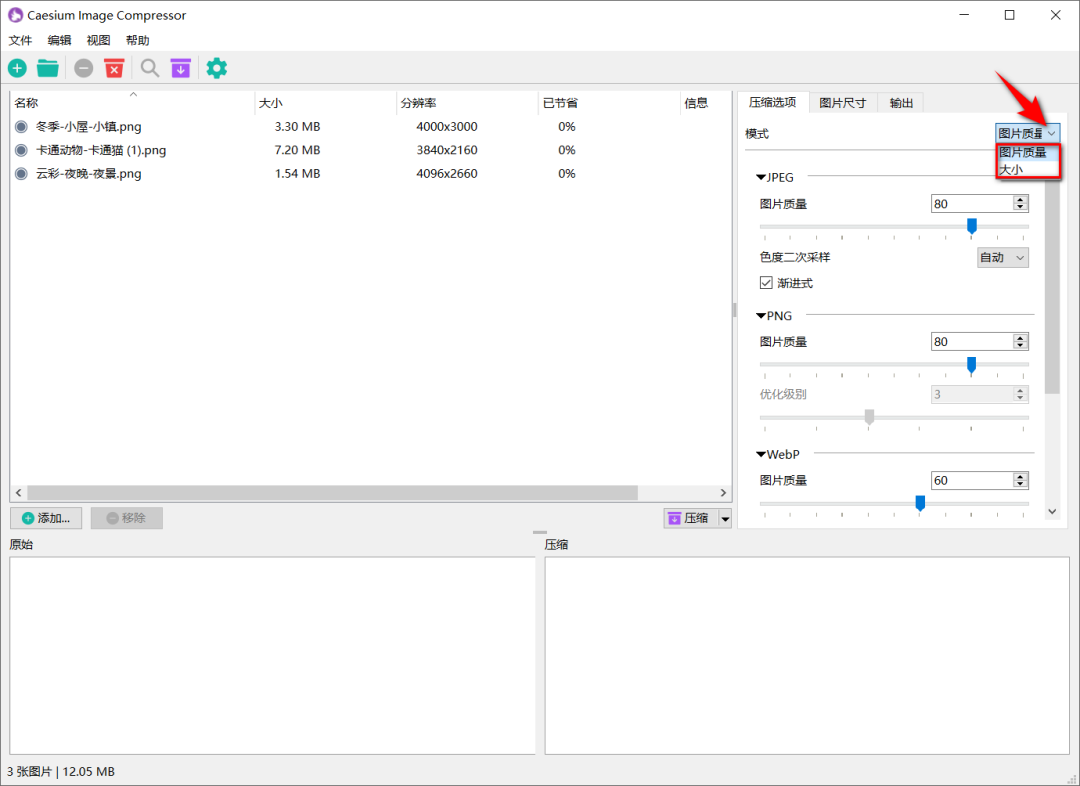1080x786 pixels.
Task: Click status icon of 冬季-小屋-小镇.png row
Action: [x=21, y=127]
